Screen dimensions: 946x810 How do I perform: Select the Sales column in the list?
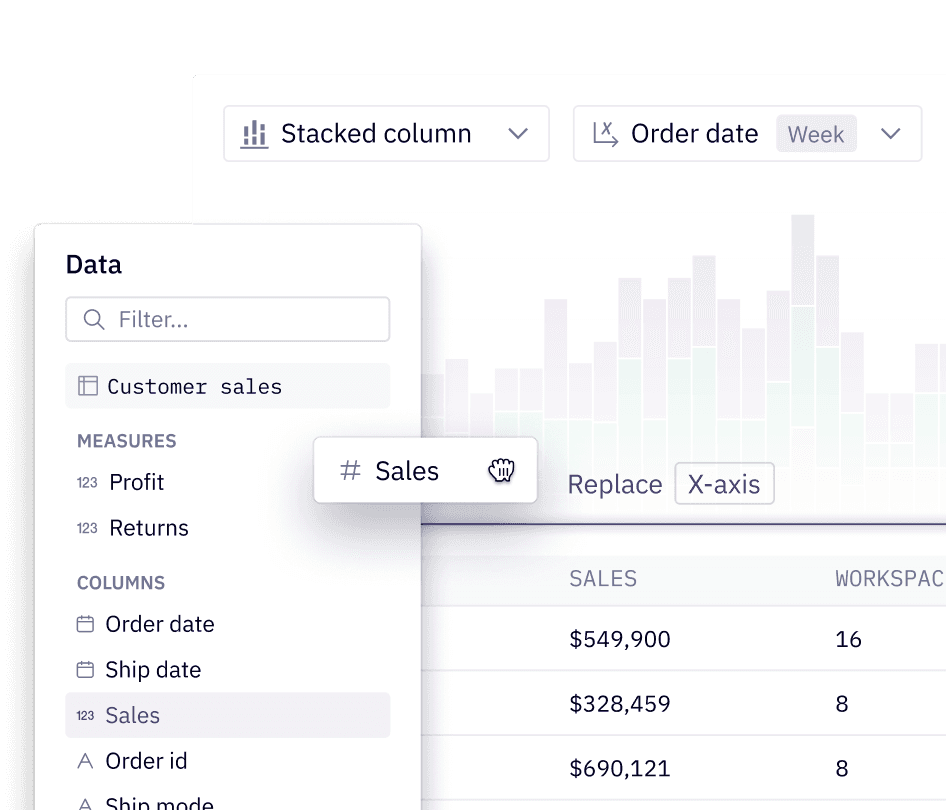[227, 715]
